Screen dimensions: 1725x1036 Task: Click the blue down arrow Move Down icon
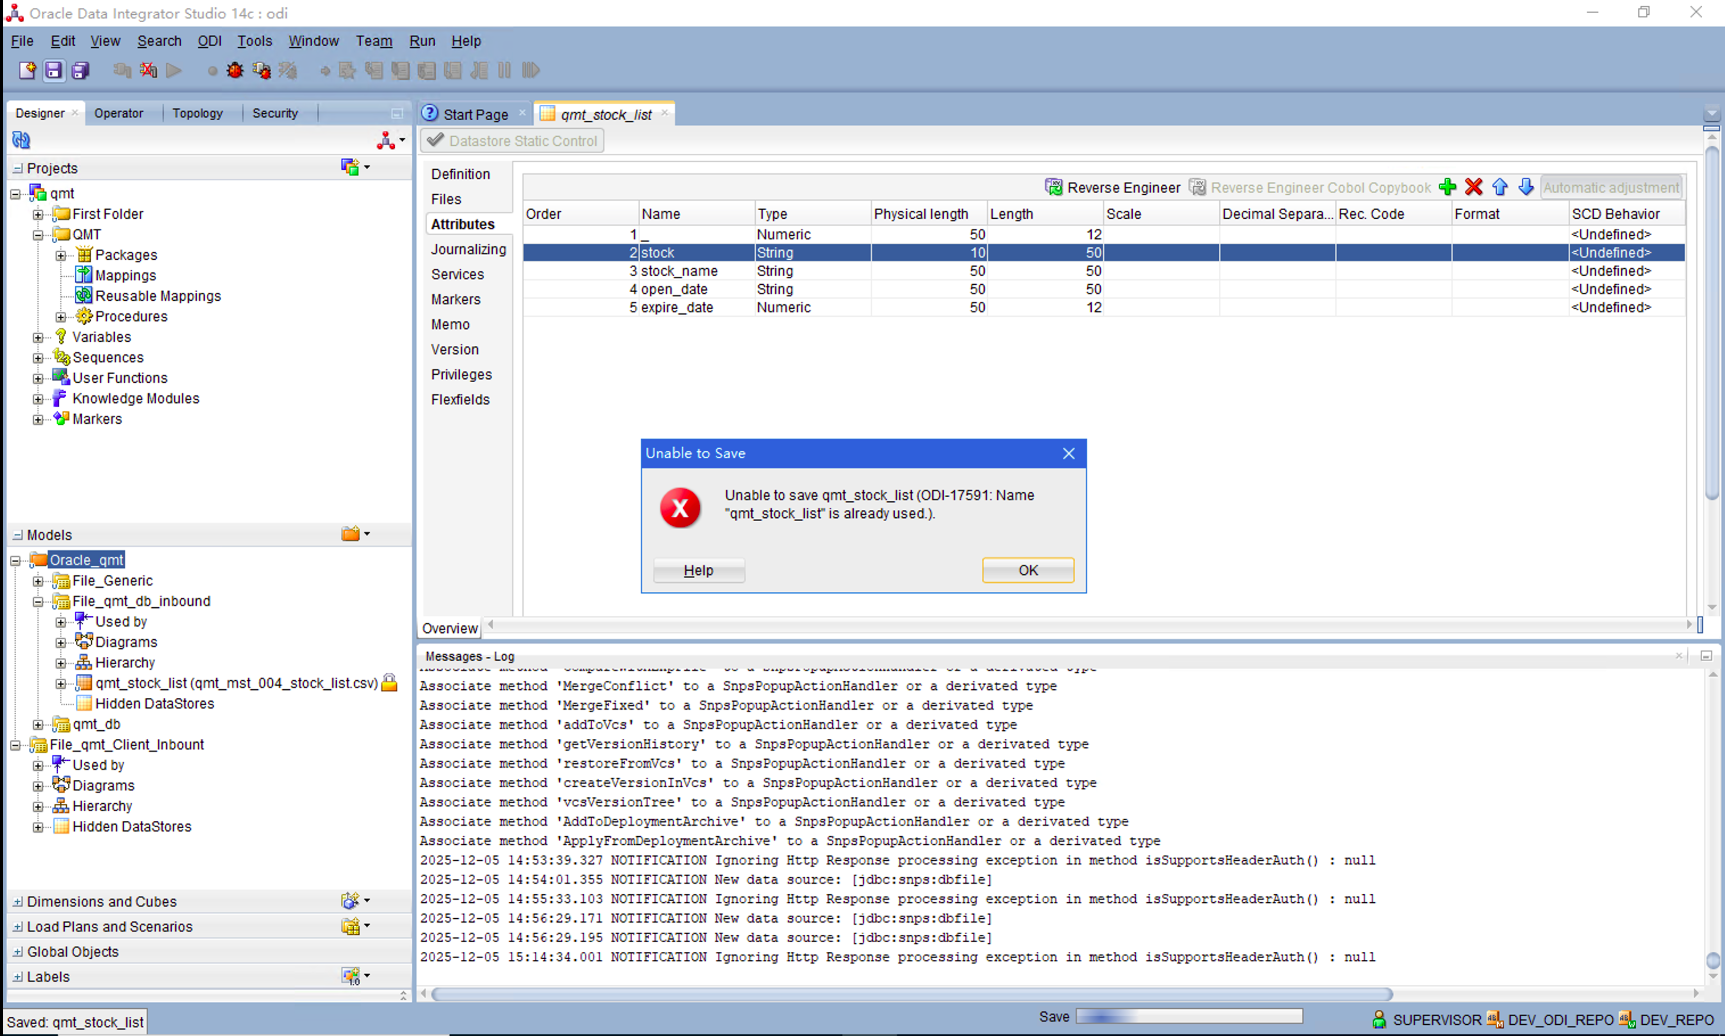[x=1525, y=187]
